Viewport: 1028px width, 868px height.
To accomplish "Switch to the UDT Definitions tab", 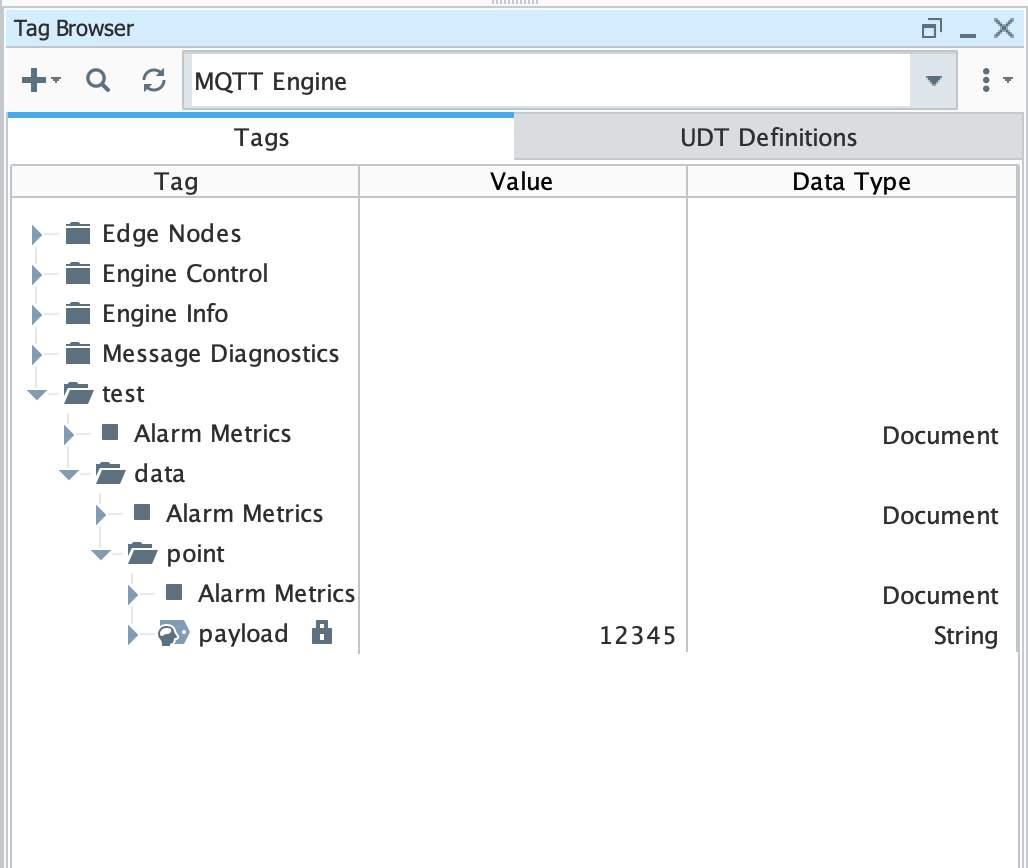I will [x=768, y=138].
